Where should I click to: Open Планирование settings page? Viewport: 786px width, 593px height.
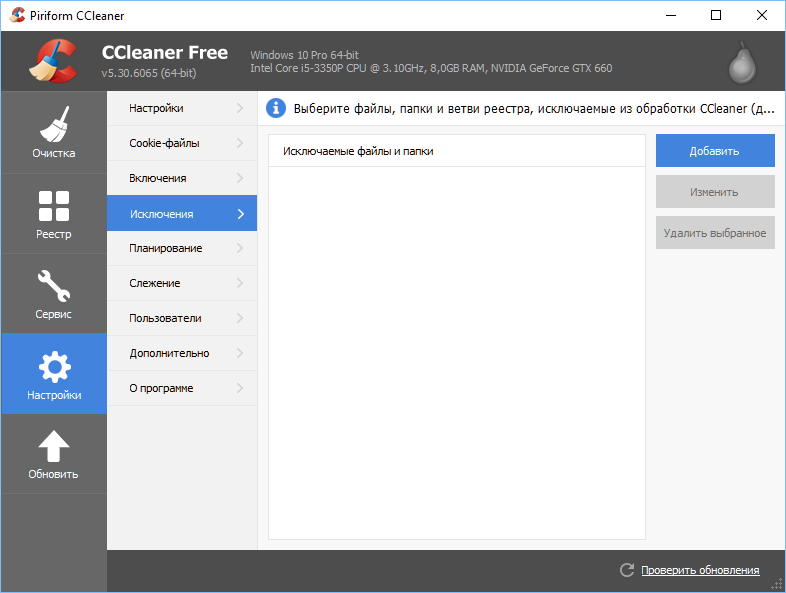182,248
